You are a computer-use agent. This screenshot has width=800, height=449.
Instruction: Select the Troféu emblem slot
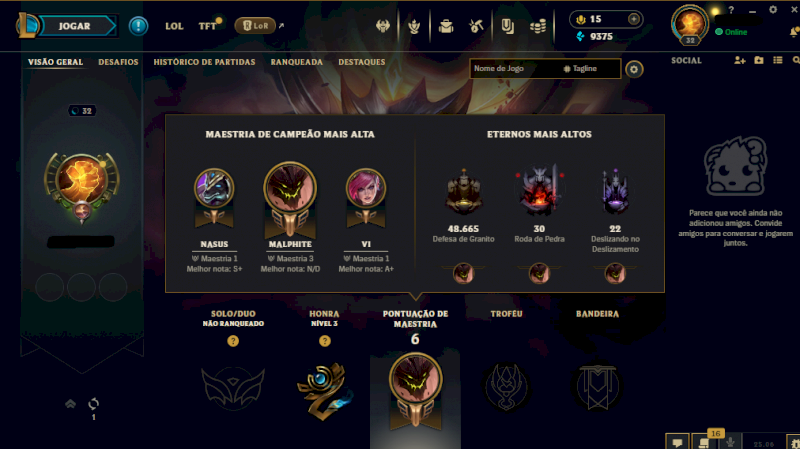pyautogui.click(x=506, y=386)
